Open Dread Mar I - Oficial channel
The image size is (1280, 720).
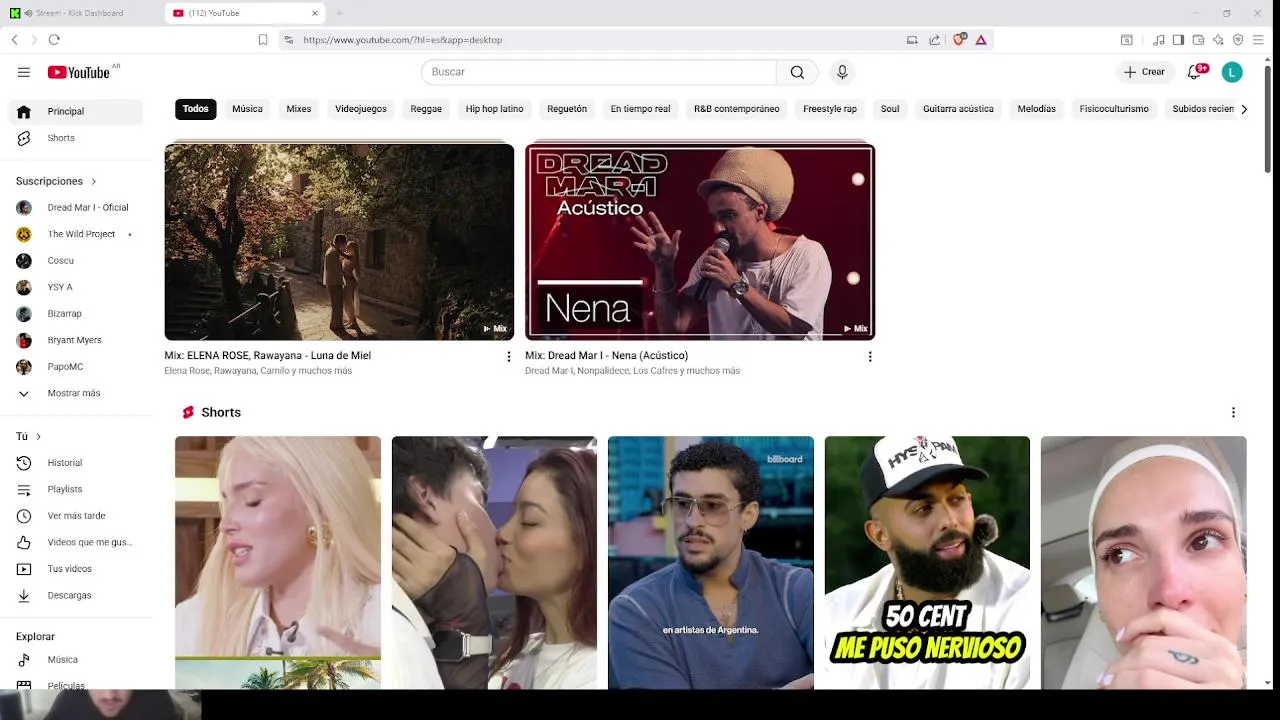pos(75,208)
